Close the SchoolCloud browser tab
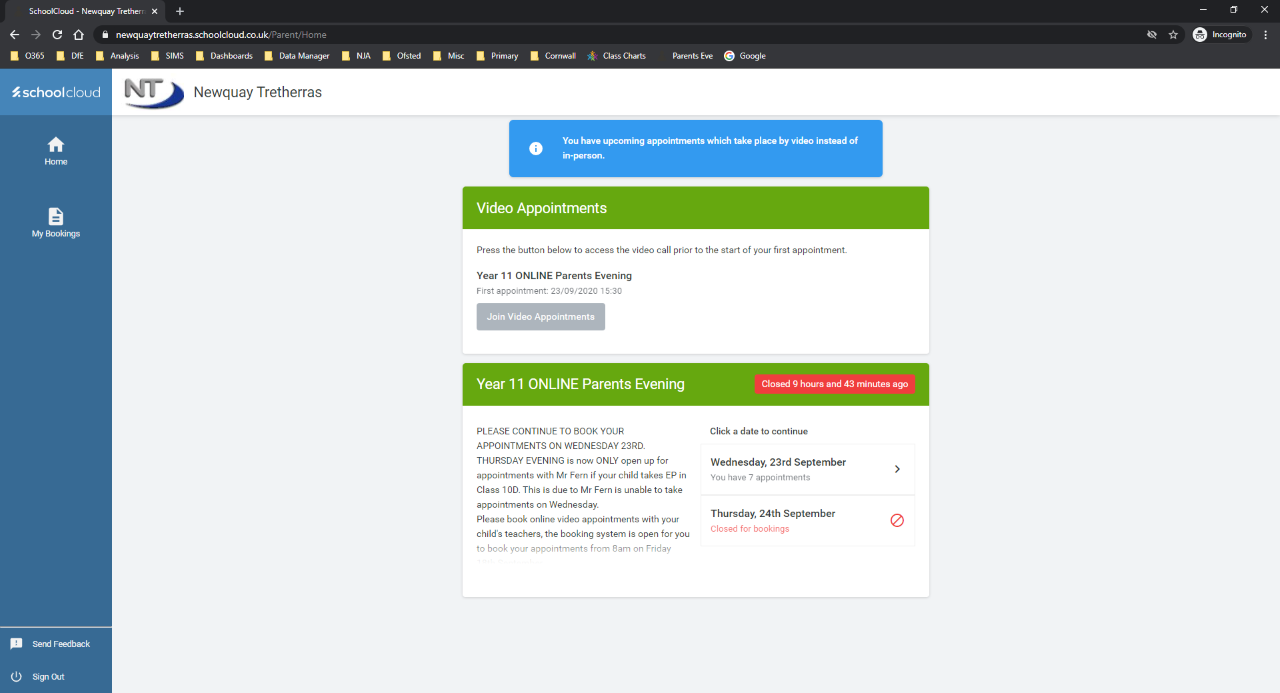This screenshot has height=693, width=1280. pyautogui.click(x=154, y=11)
